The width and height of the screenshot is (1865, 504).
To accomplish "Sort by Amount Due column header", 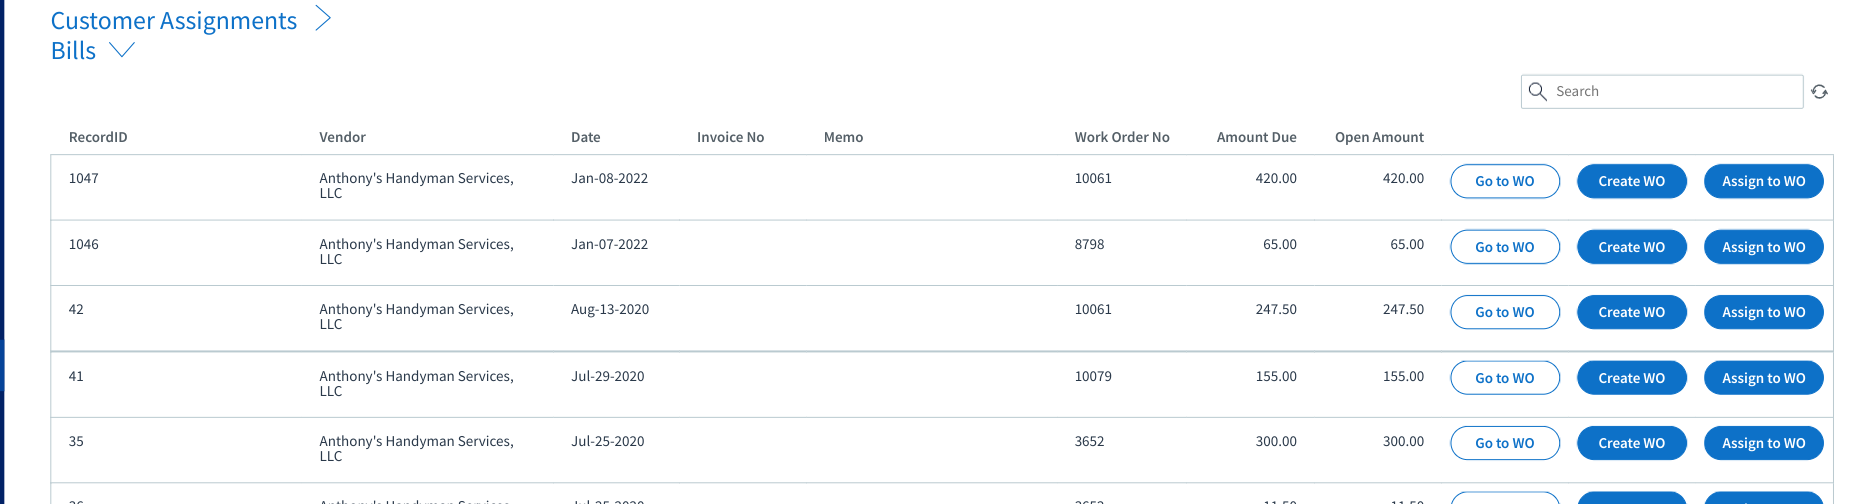I will click(x=1256, y=137).
